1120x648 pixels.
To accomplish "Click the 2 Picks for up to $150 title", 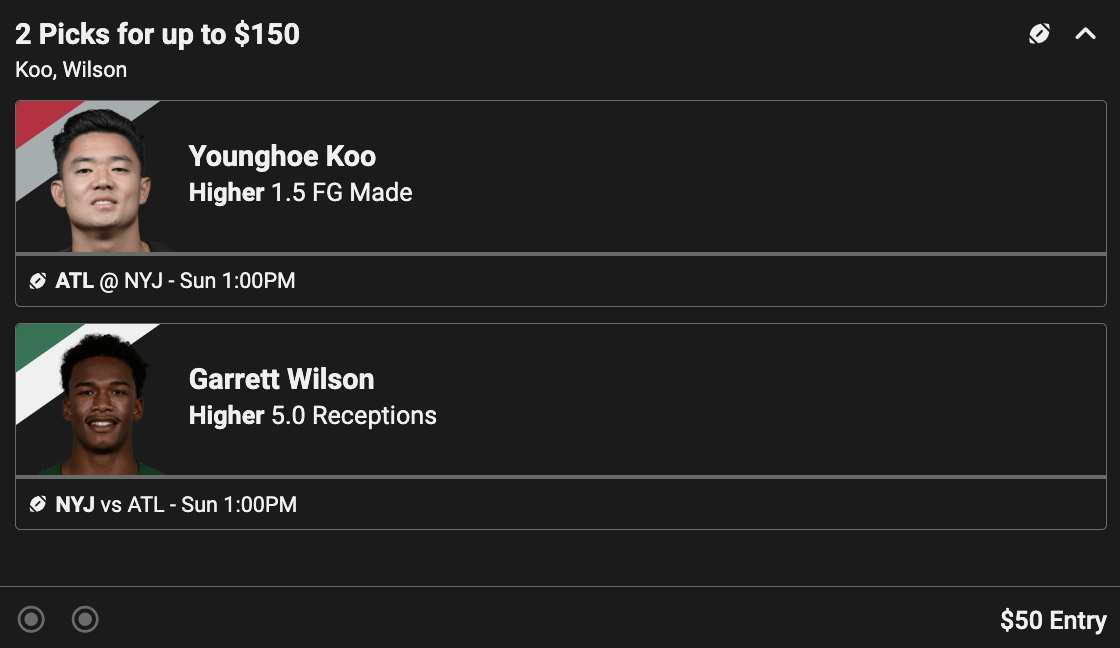I will 157,34.
